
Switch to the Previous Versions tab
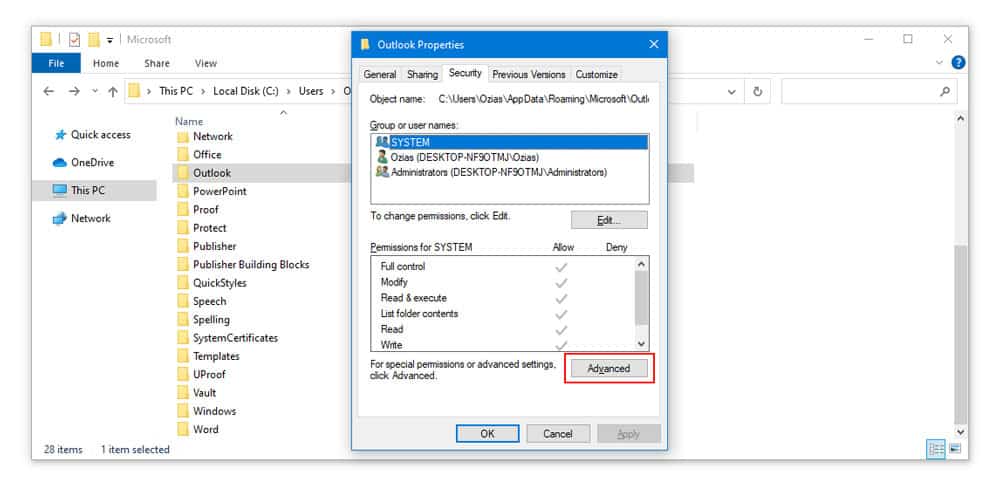pyautogui.click(x=529, y=75)
